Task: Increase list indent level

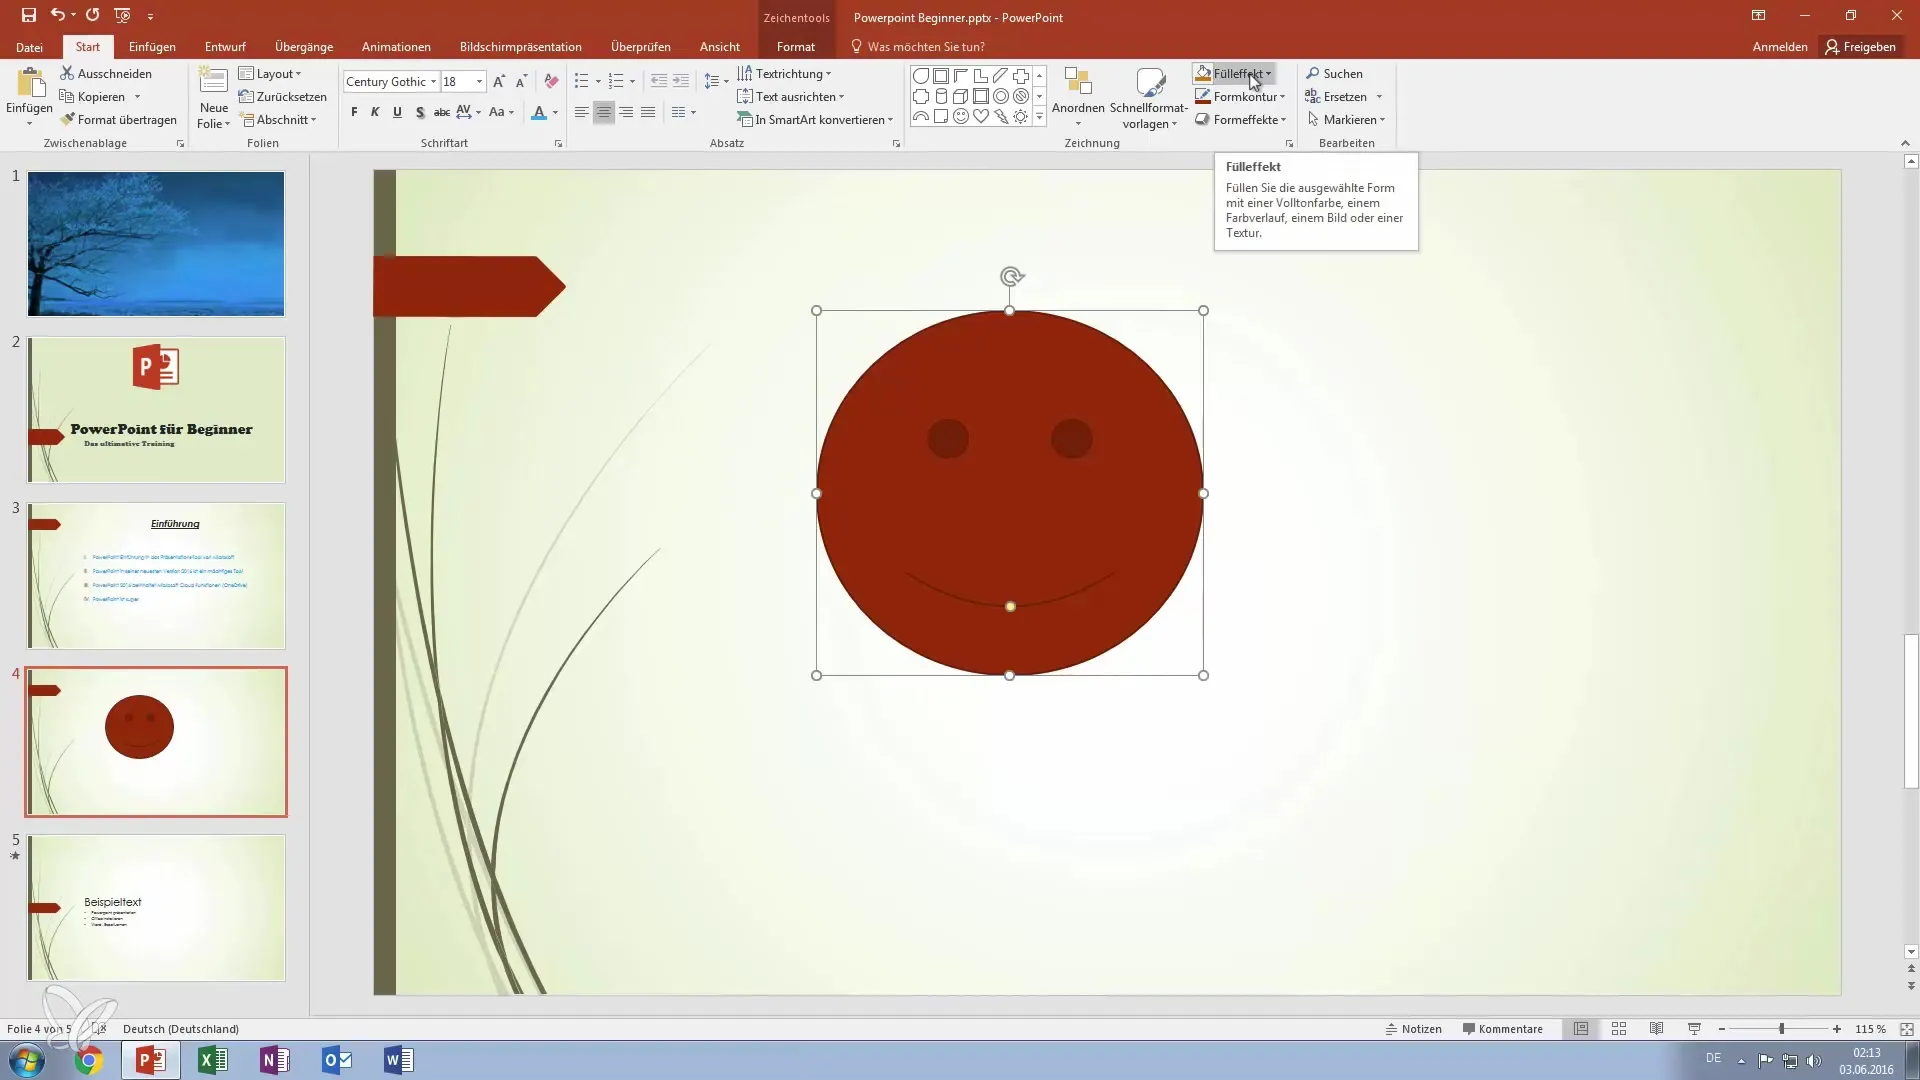Action: (x=681, y=82)
